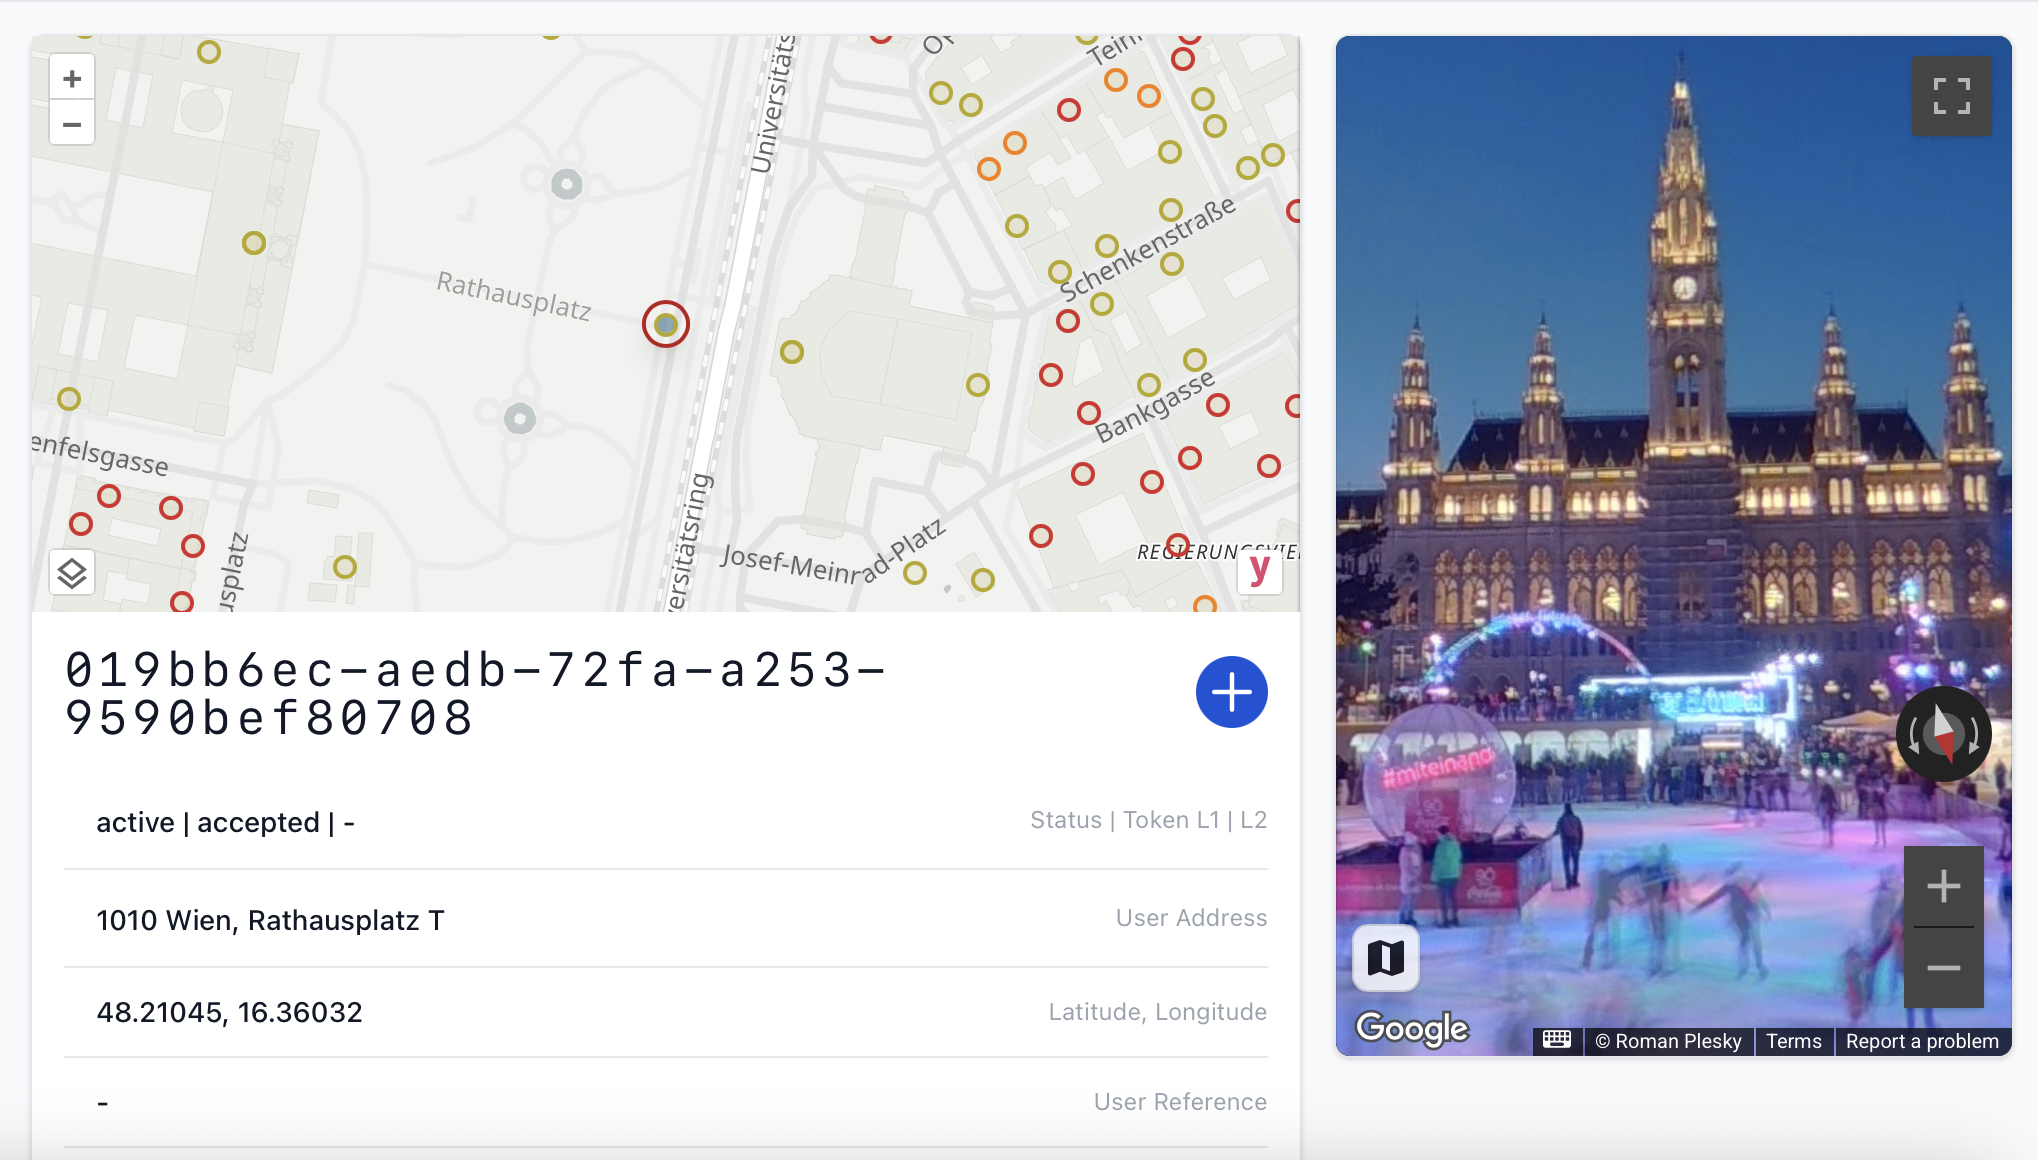This screenshot has width=2038, height=1160.
Task: Select the user address 1010 Wien, Rathausplatz T
Action: click(270, 920)
